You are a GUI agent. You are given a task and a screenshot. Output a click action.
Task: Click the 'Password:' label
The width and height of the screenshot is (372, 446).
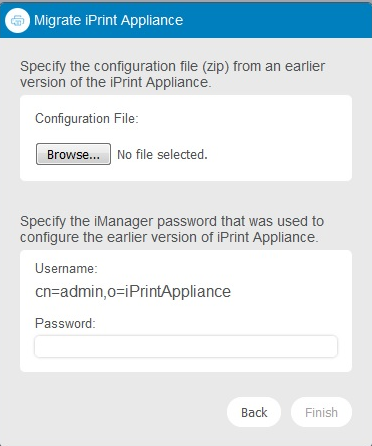pos(65,323)
